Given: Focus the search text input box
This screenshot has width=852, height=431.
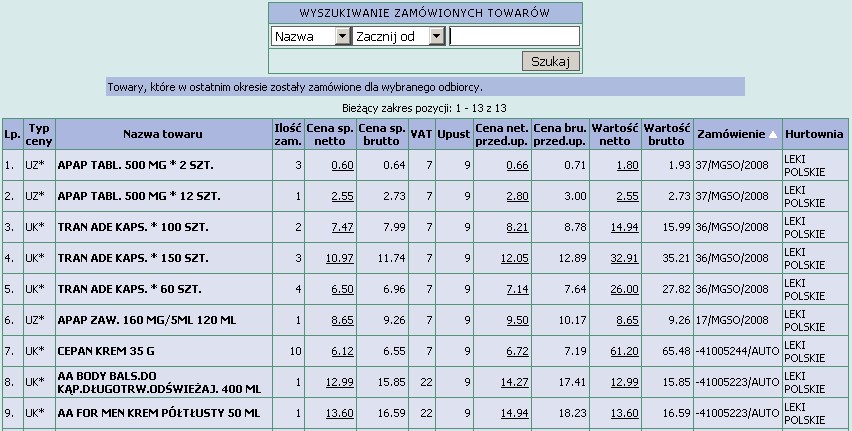Looking at the screenshot, I should 514,36.
